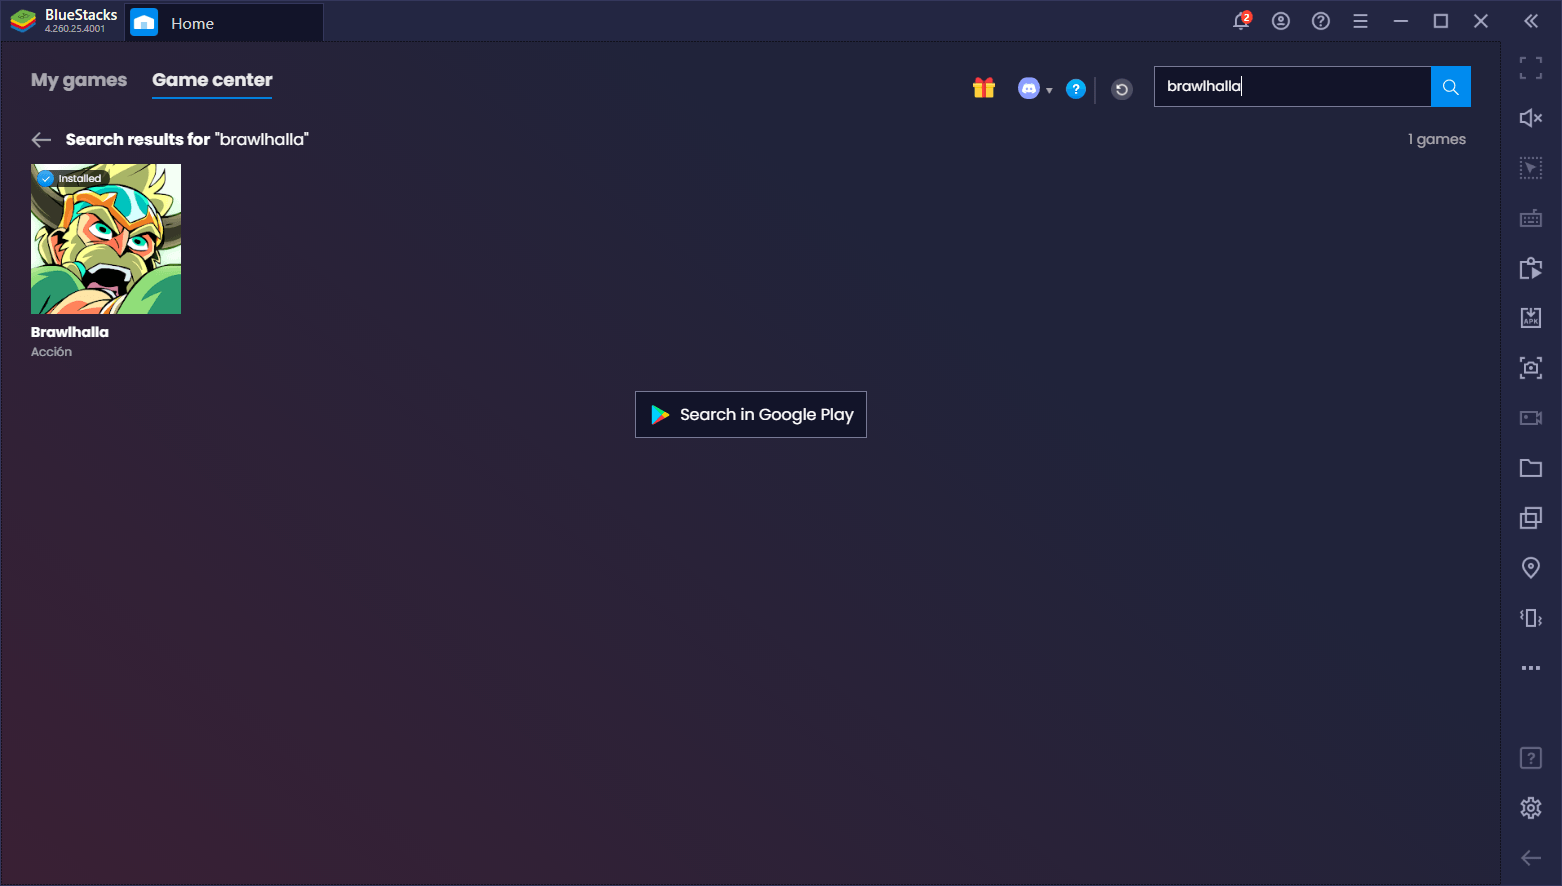
Task: Open the account profile icon
Action: click(x=1281, y=21)
